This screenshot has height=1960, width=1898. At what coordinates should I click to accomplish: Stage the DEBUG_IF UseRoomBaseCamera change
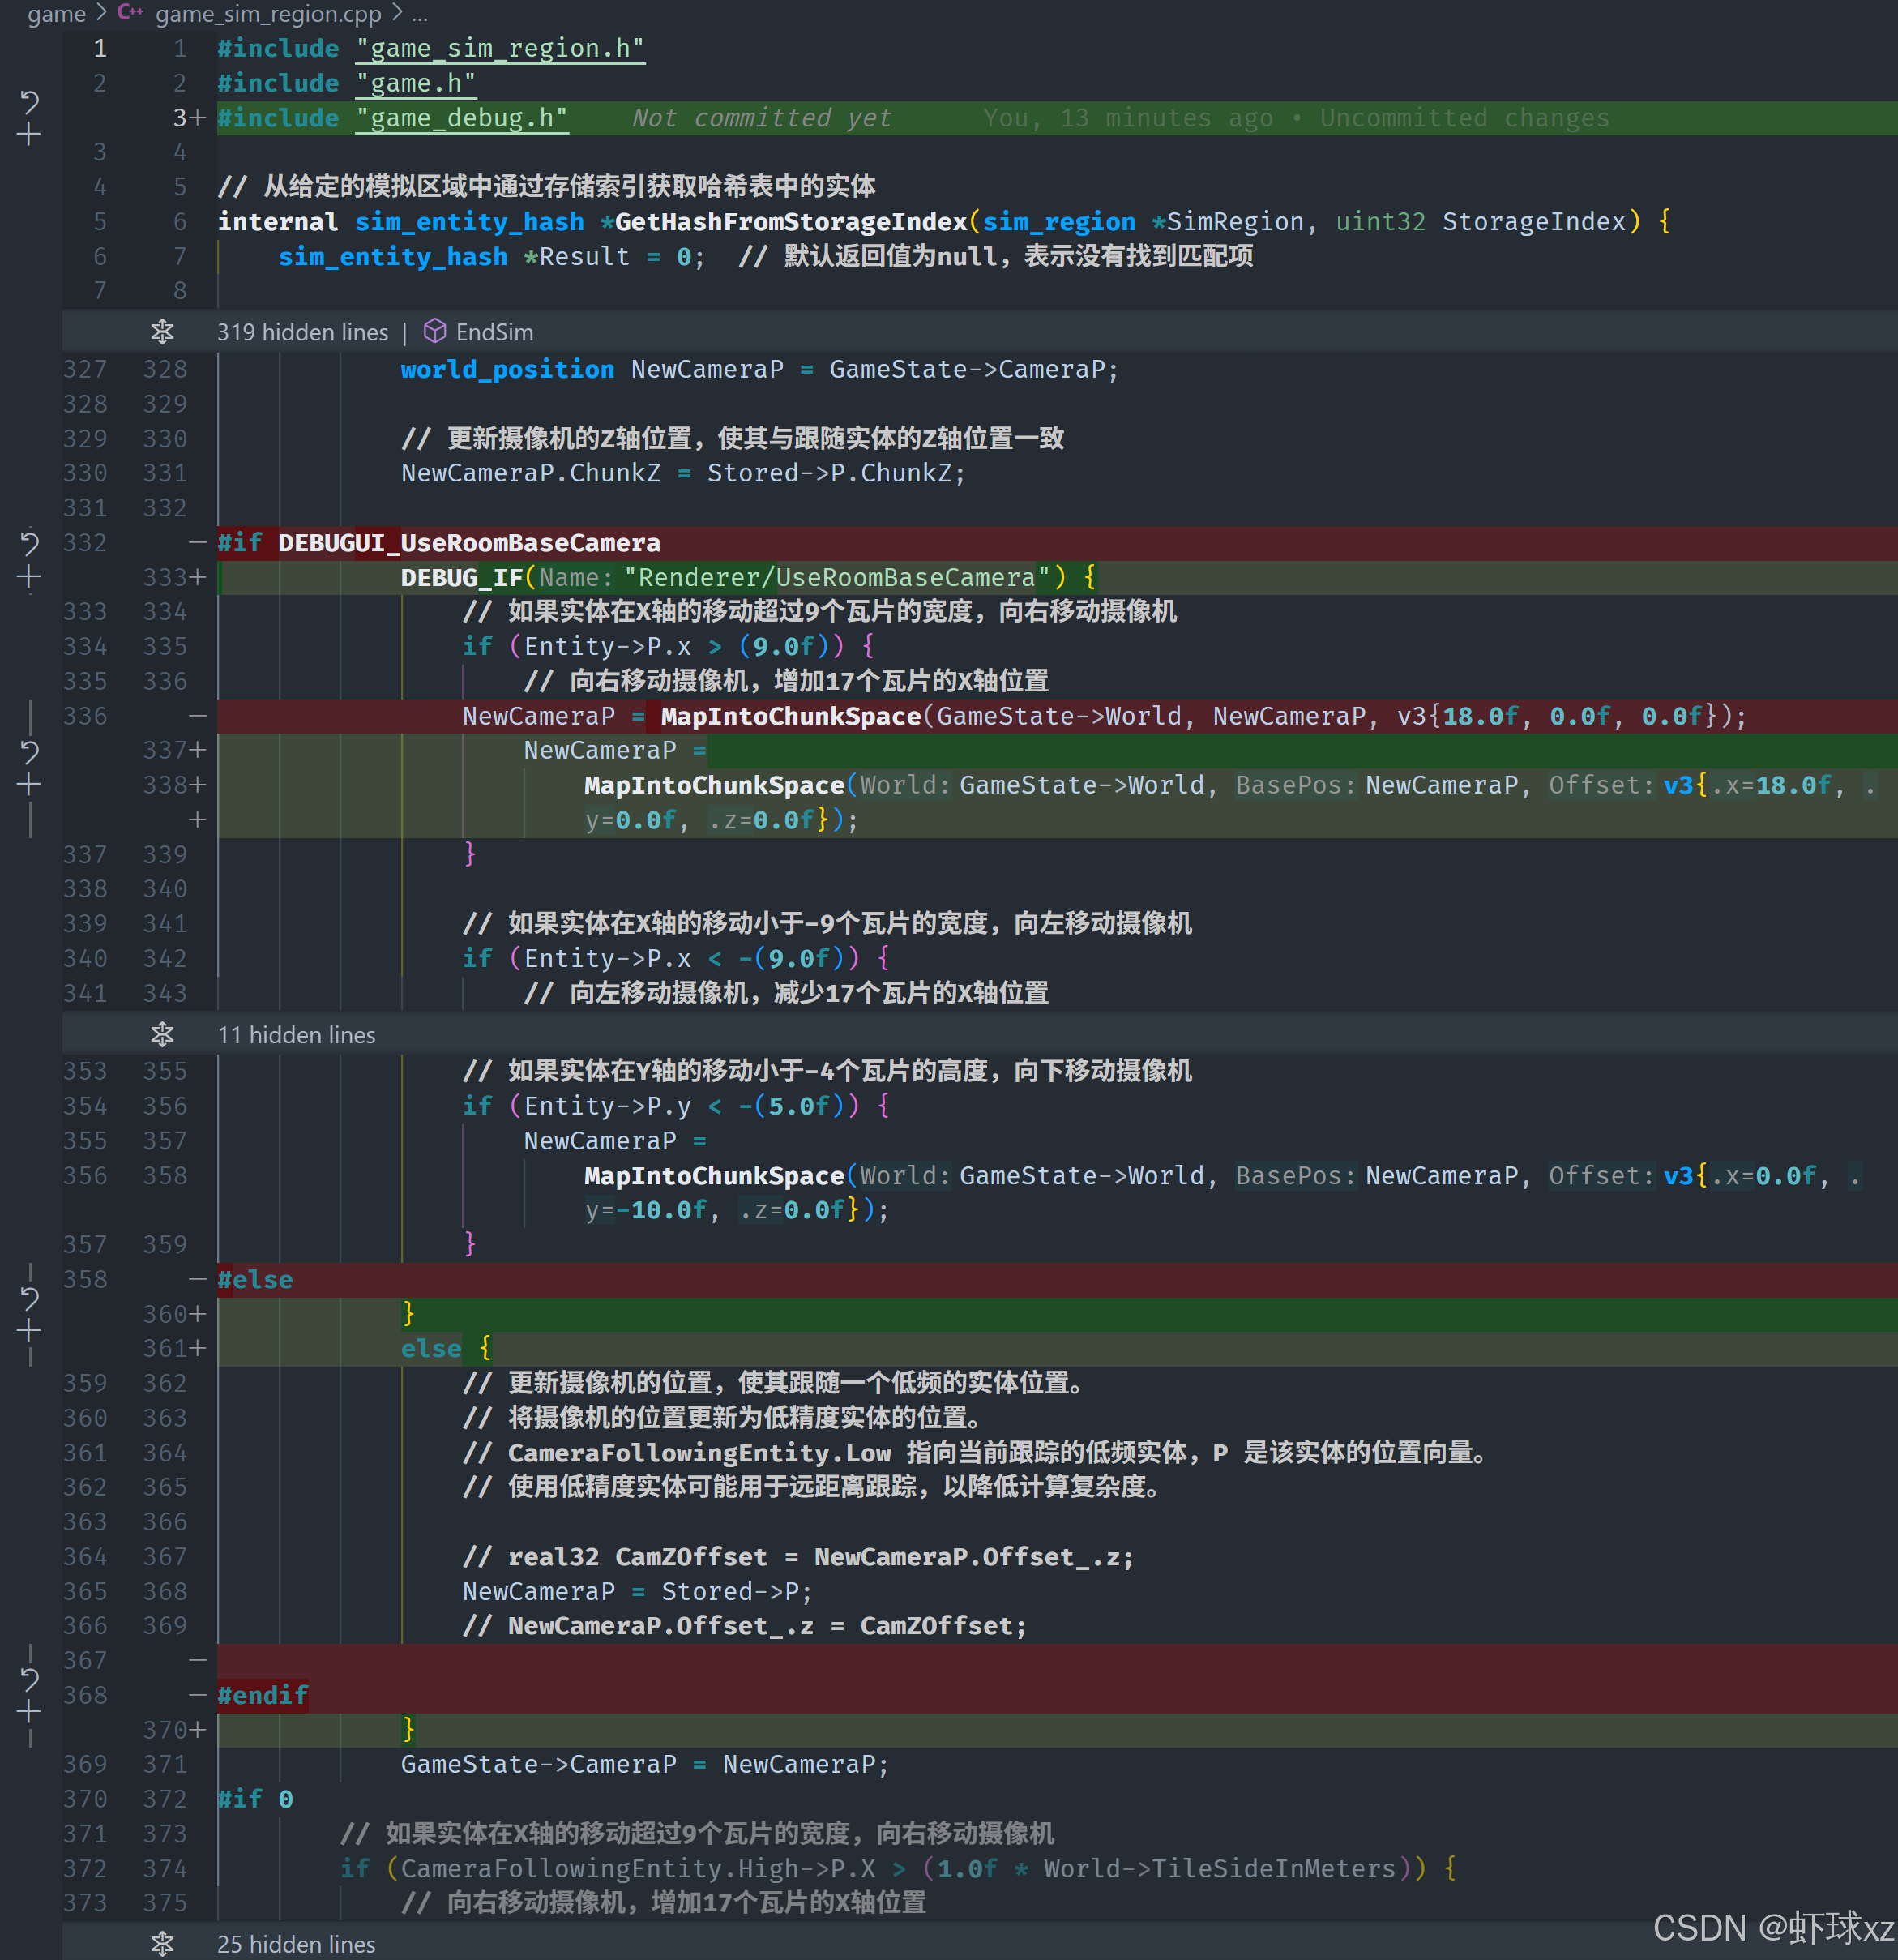[x=29, y=577]
